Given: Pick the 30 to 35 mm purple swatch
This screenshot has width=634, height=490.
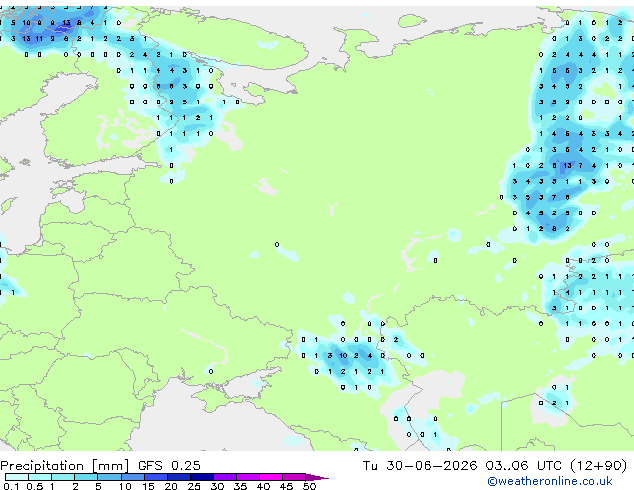Looking at the screenshot, I should pos(225,477).
